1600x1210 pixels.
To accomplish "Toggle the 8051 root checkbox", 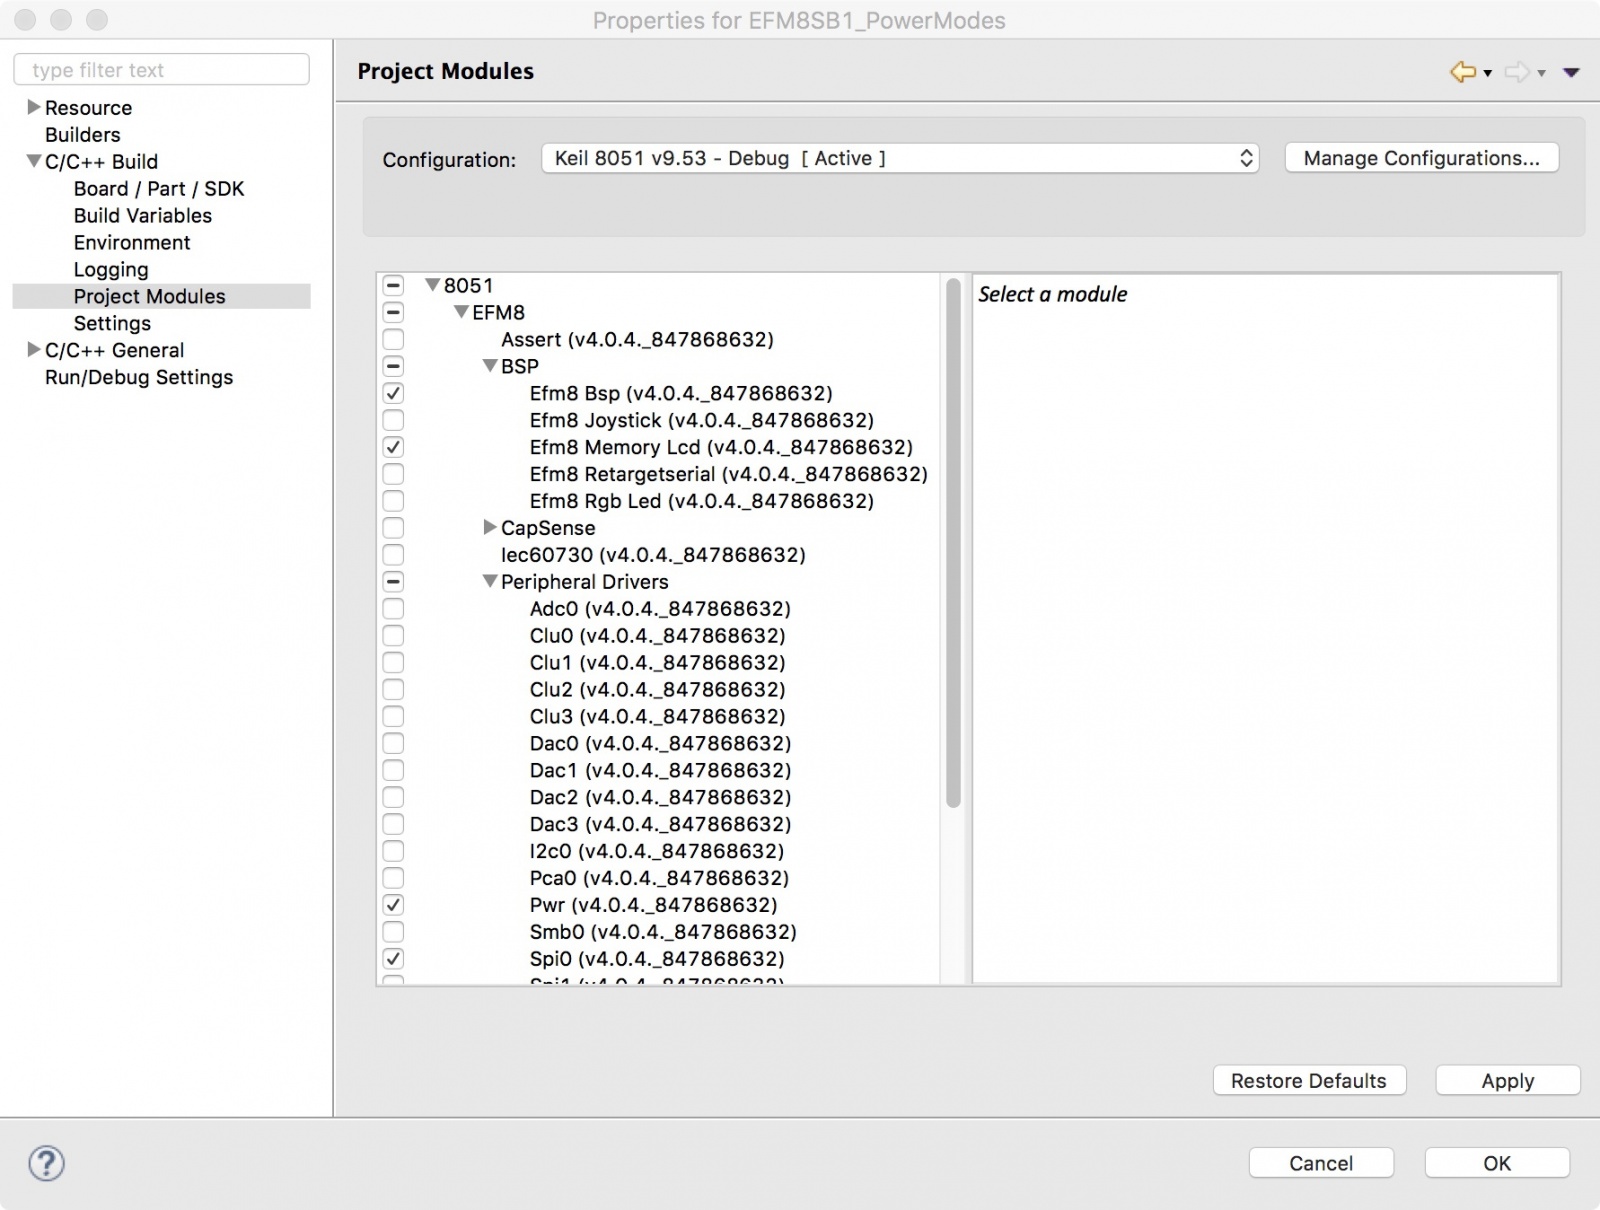I will pos(393,285).
